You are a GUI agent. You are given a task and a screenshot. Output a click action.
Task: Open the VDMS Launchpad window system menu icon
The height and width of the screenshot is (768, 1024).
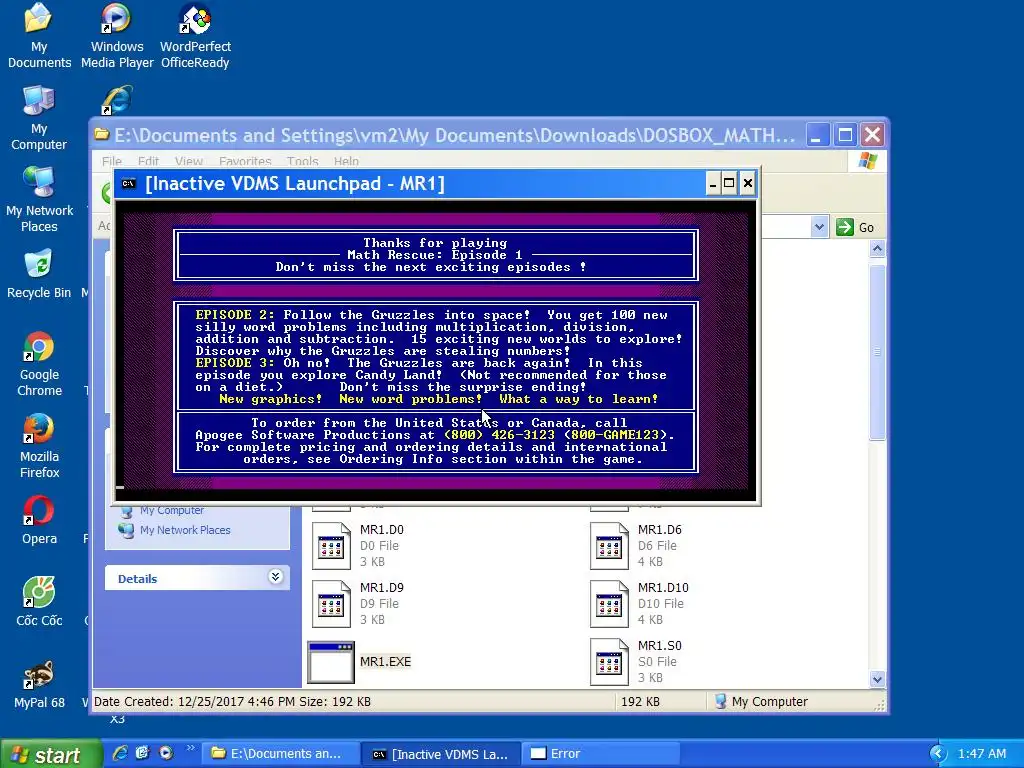coord(129,184)
